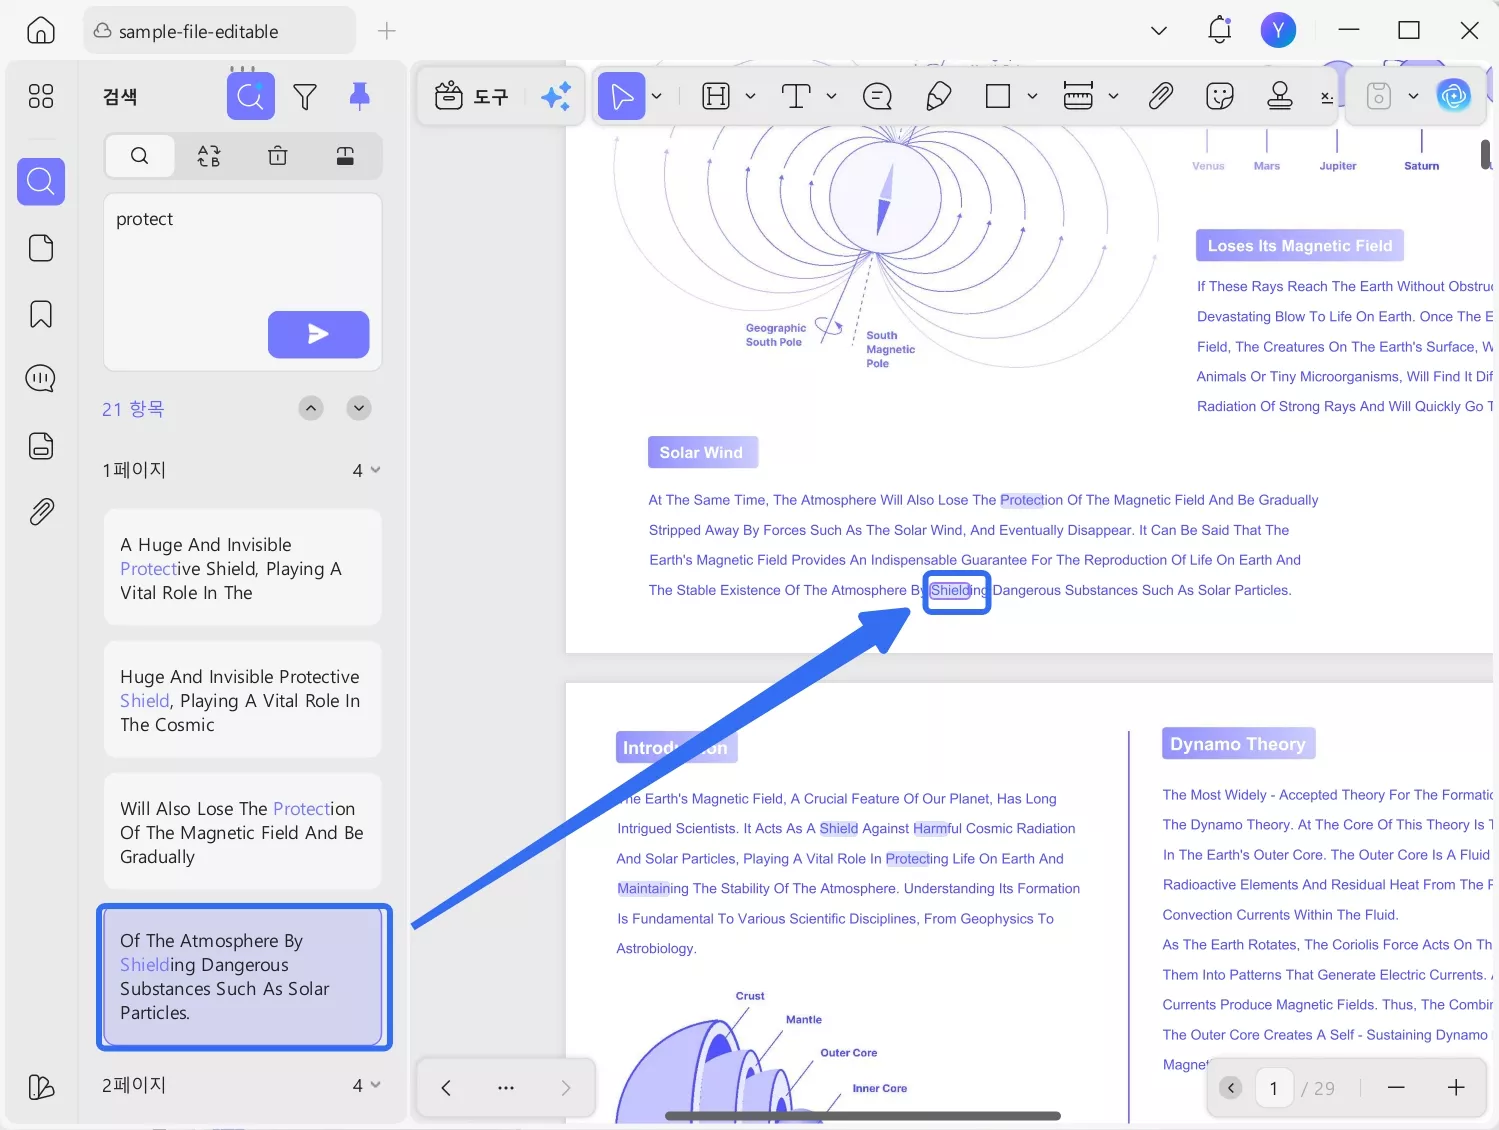Select the cursor selection tool
The height and width of the screenshot is (1130, 1499).
pos(621,96)
